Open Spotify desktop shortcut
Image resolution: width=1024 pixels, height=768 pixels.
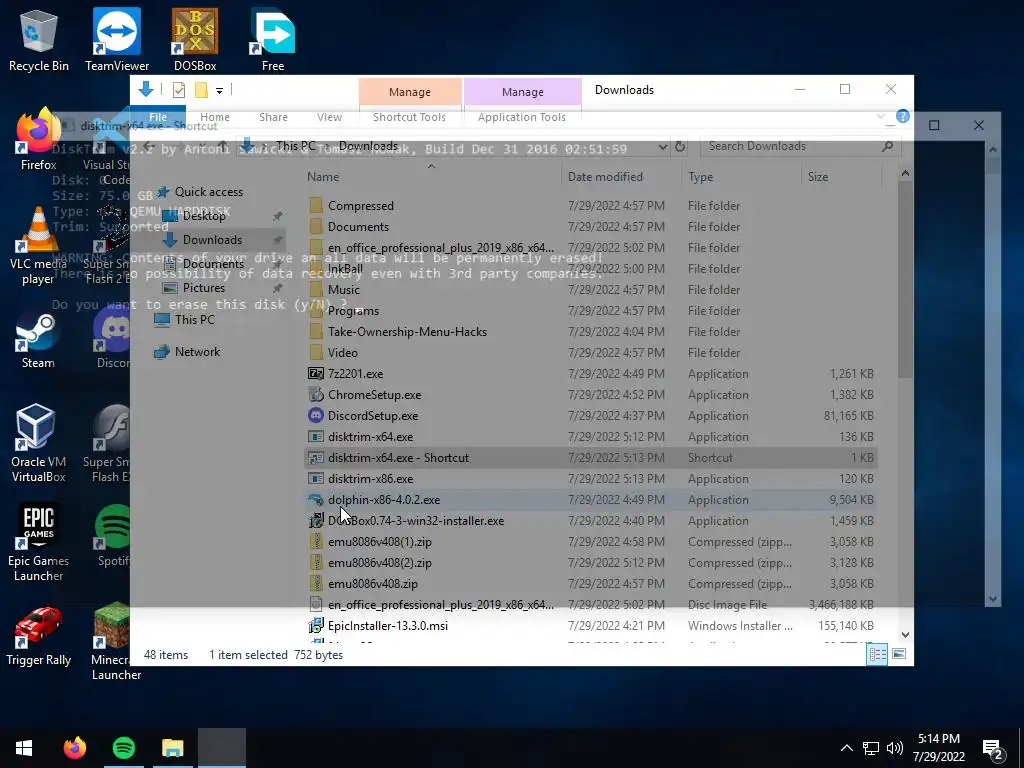click(x=112, y=536)
